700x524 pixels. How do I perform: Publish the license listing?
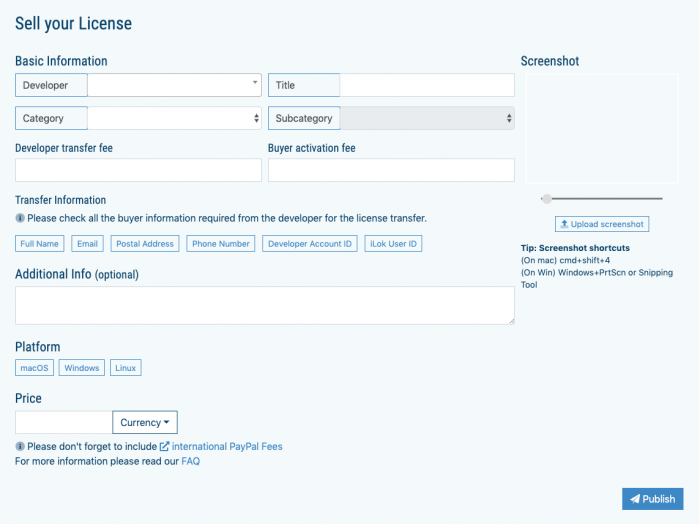coord(651,499)
